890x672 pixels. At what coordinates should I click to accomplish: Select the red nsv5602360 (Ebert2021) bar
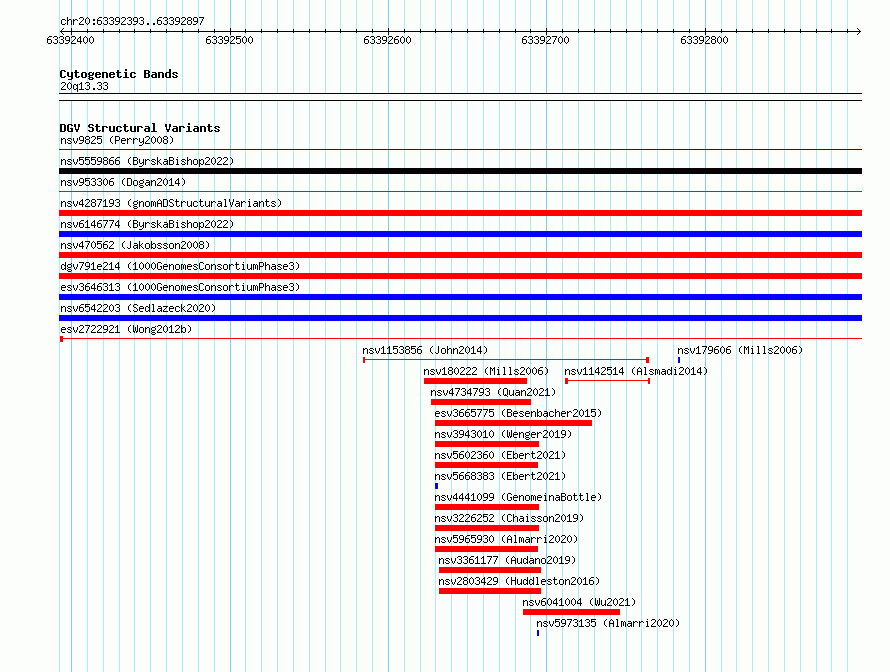[486, 465]
